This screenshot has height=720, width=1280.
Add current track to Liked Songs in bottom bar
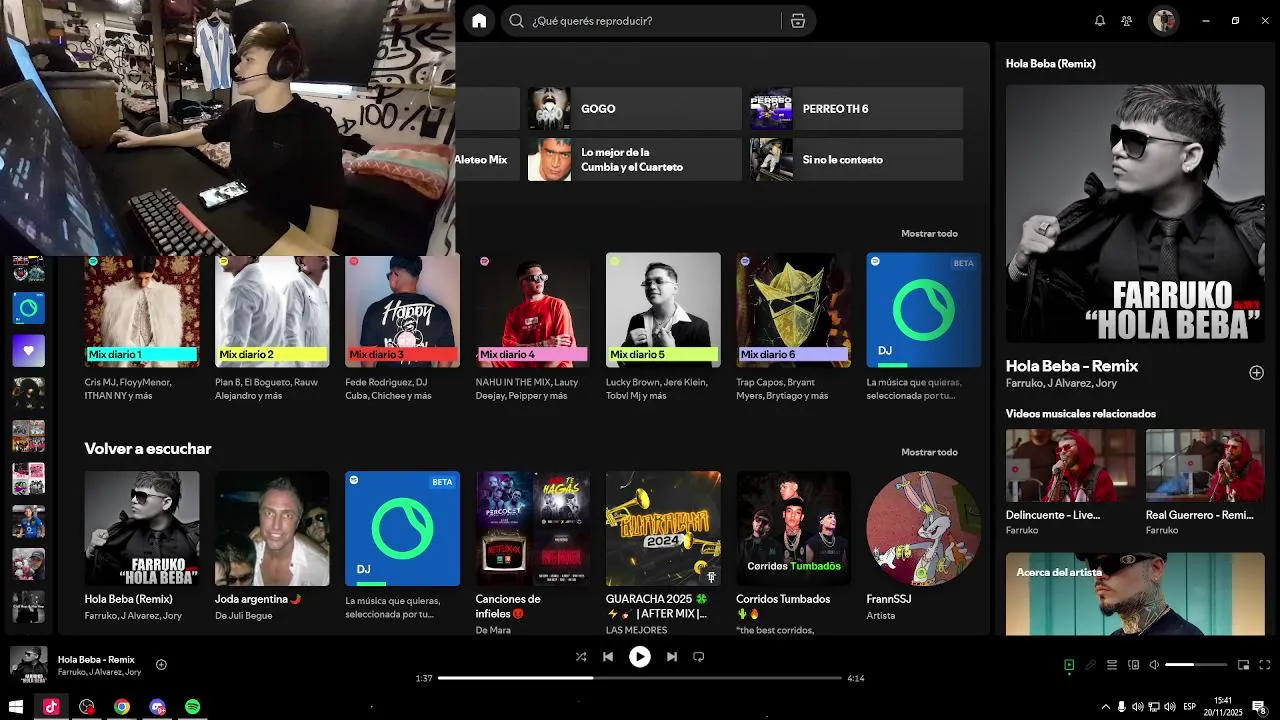point(161,665)
